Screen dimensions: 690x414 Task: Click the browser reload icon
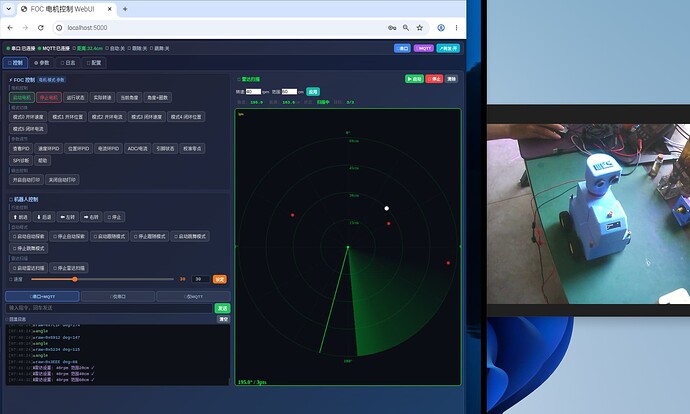tap(40, 28)
